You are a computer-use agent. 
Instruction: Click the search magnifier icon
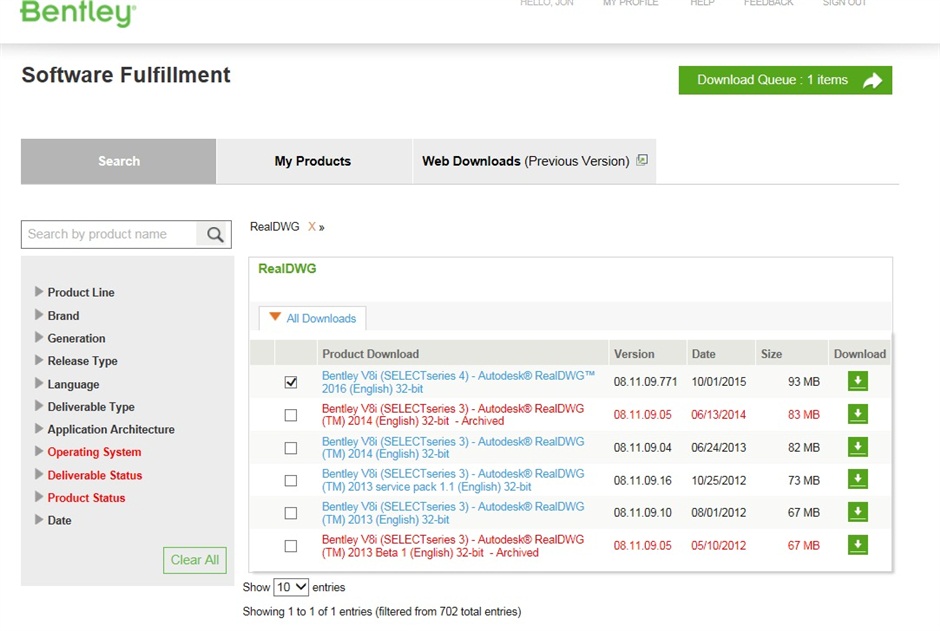click(215, 234)
